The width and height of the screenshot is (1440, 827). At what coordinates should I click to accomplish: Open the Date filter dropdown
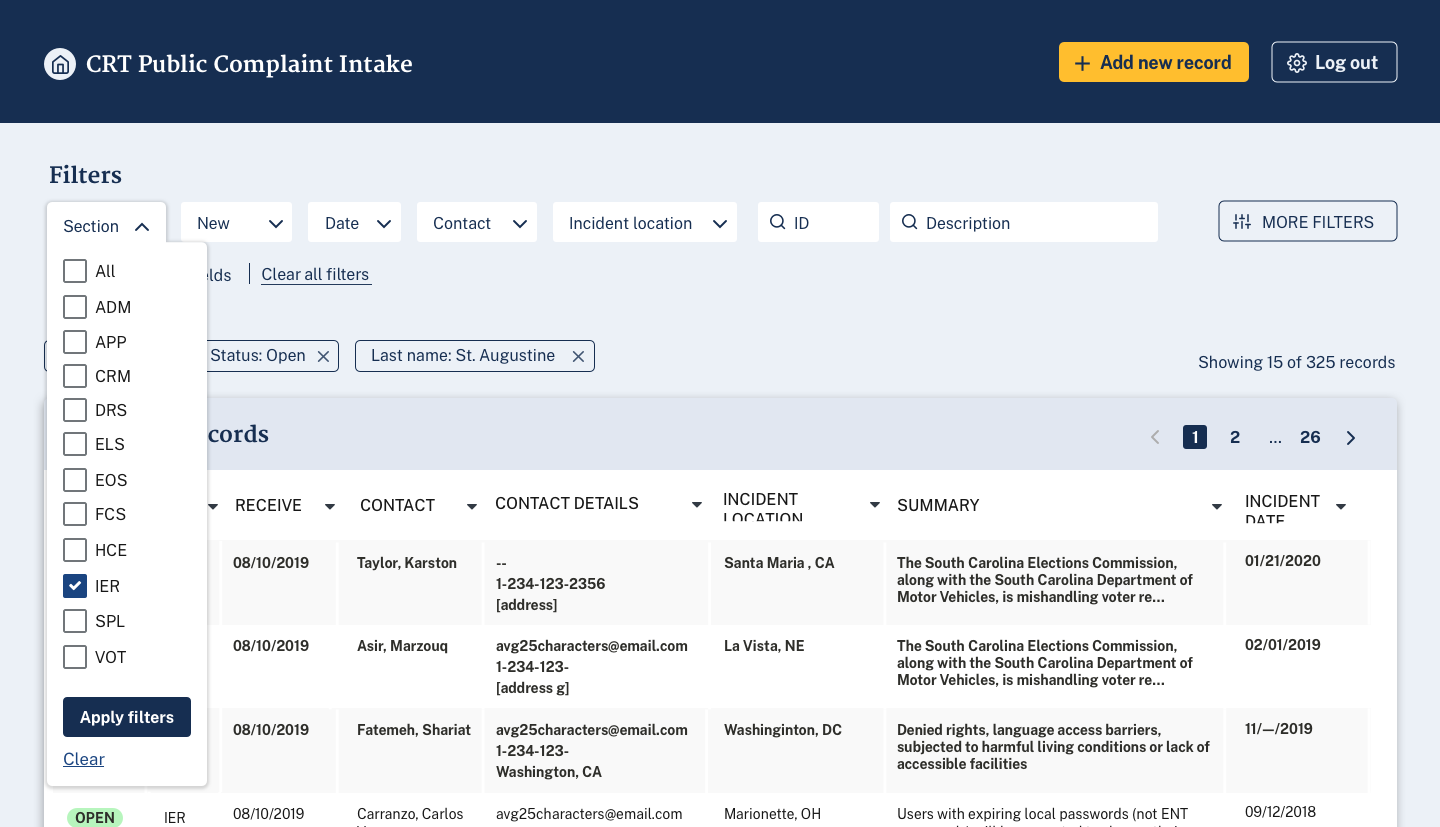pyautogui.click(x=354, y=222)
